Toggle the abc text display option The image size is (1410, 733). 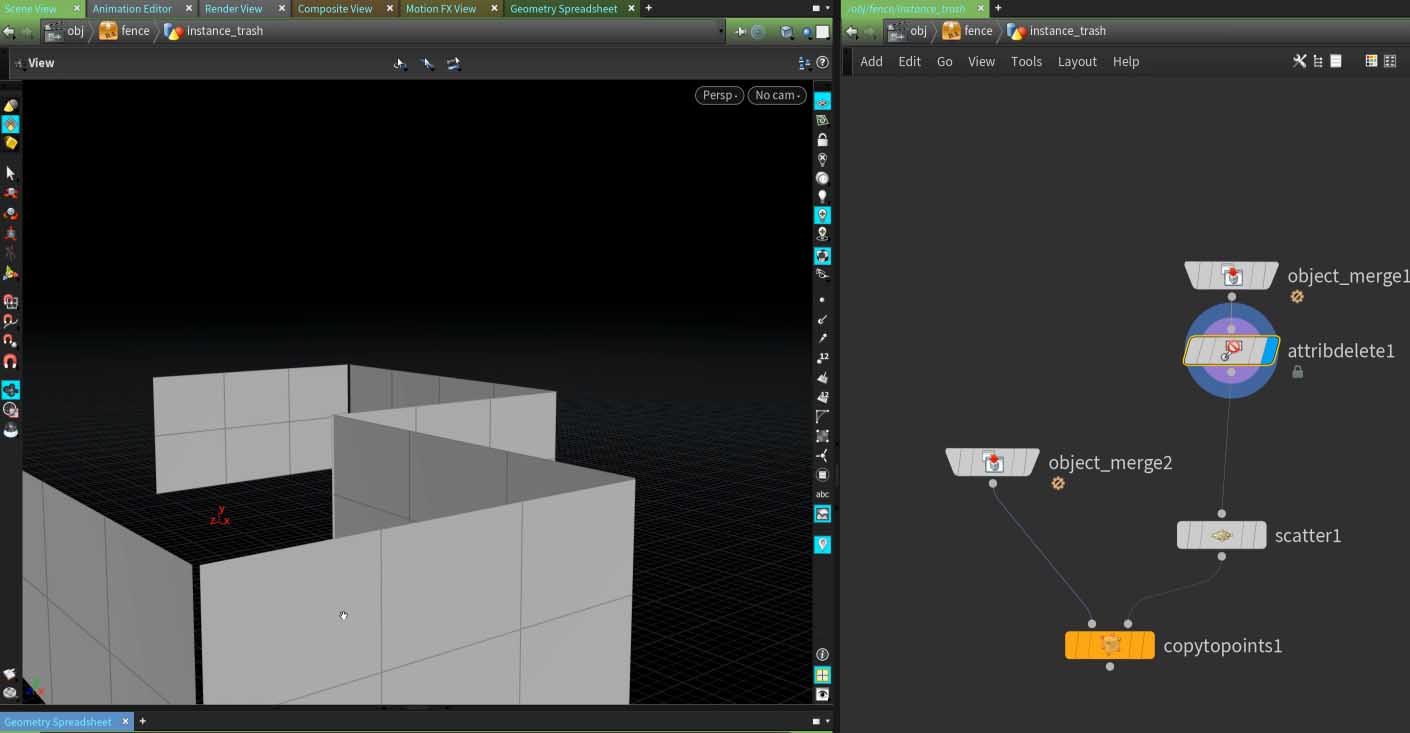click(x=822, y=494)
